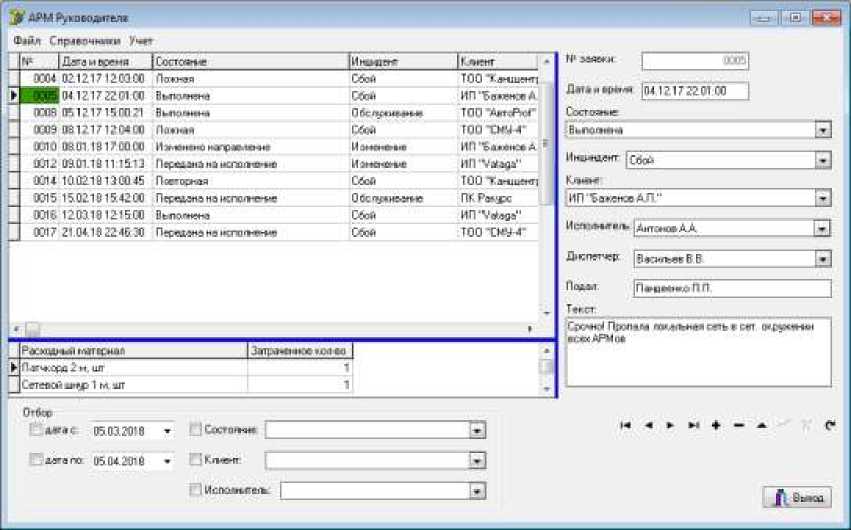Click the Расходный материал column header
The image size is (851, 530).
point(134,351)
